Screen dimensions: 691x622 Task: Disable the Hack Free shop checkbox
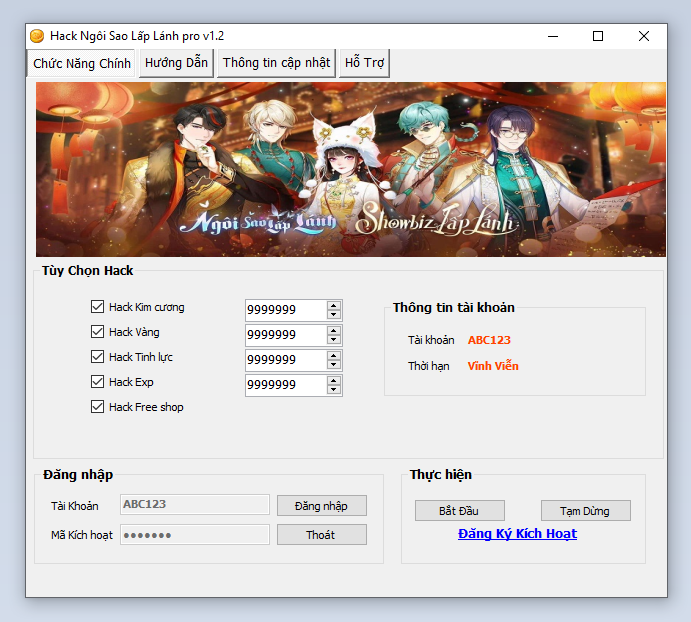(98, 407)
